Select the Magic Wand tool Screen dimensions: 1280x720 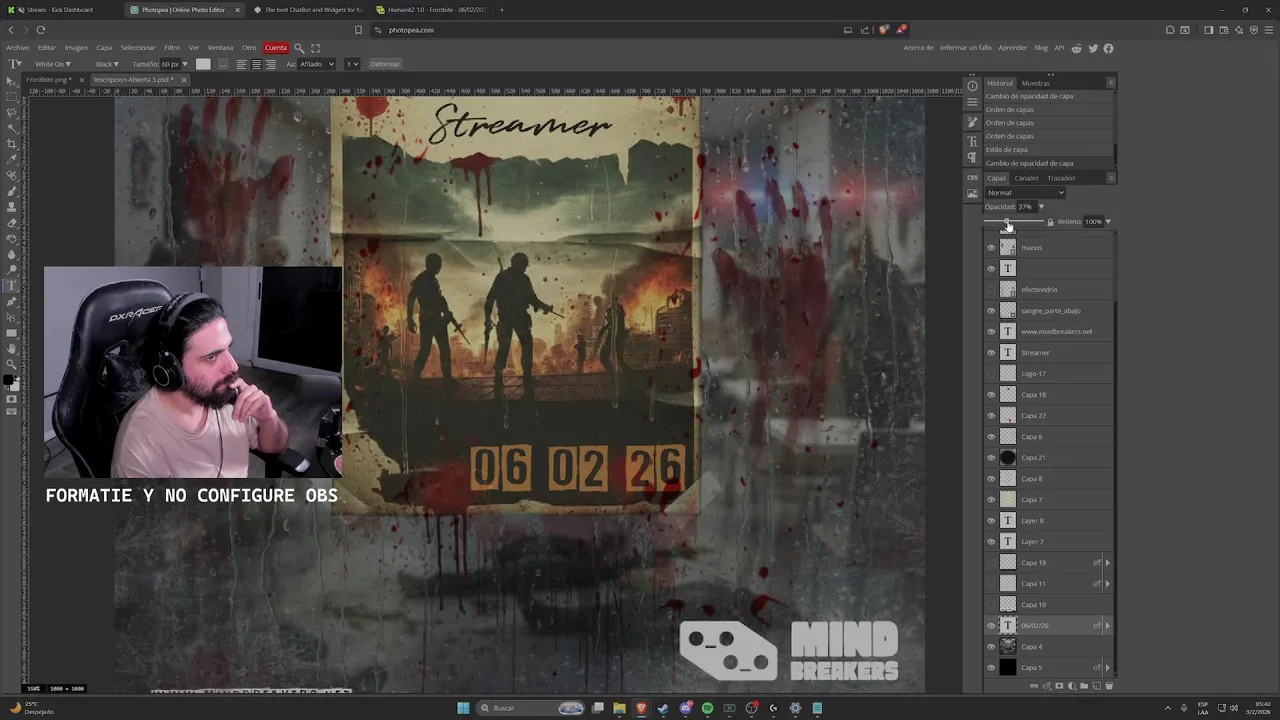coord(11,128)
